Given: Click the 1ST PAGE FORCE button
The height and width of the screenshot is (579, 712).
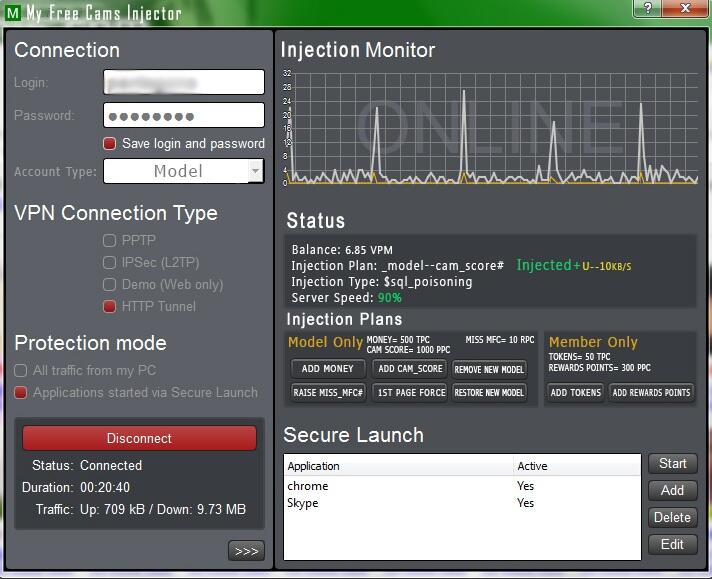Looking at the screenshot, I should pos(410,392).
